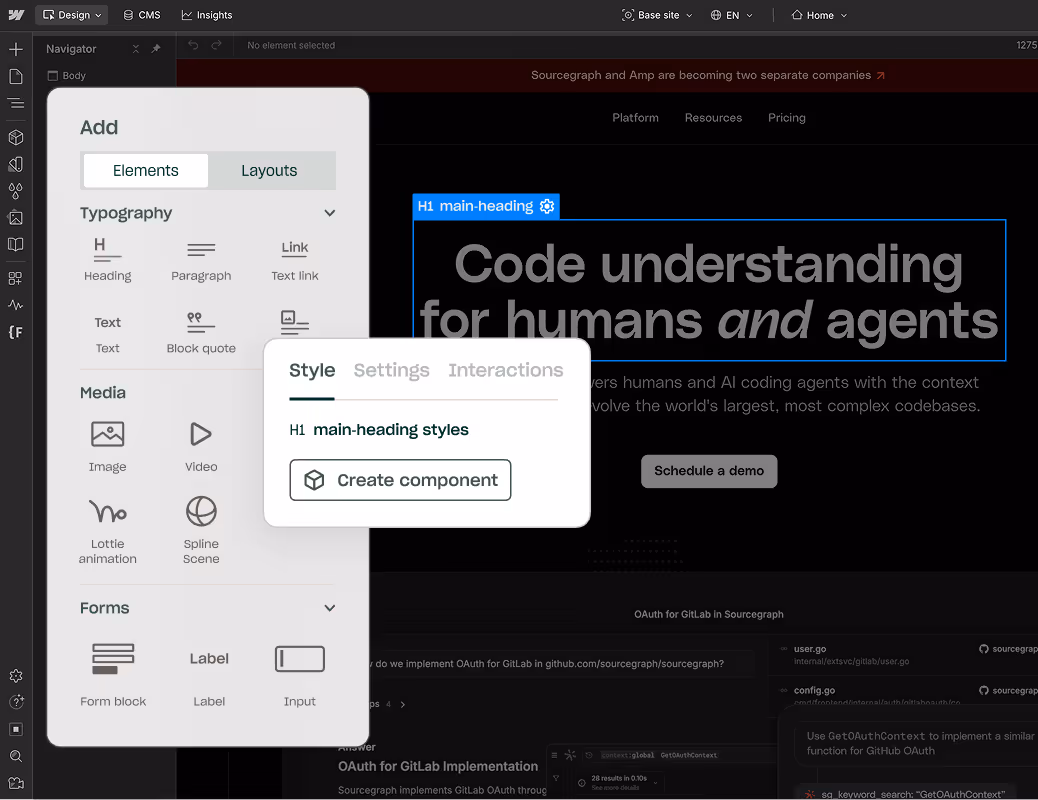Open the Apps grid icon
The height and width of the screenshot is (800, 1038).
point(16,278)
